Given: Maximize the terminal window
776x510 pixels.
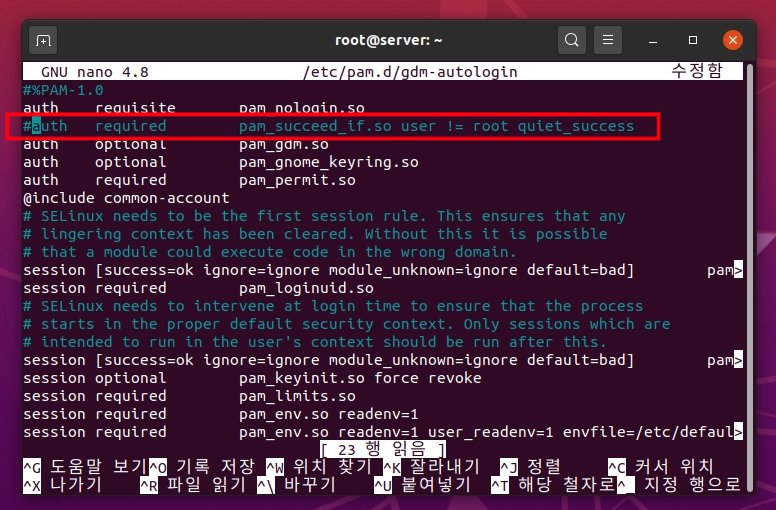Looking at the screenshot, I should pyautogui.click(x=693, y=40).
